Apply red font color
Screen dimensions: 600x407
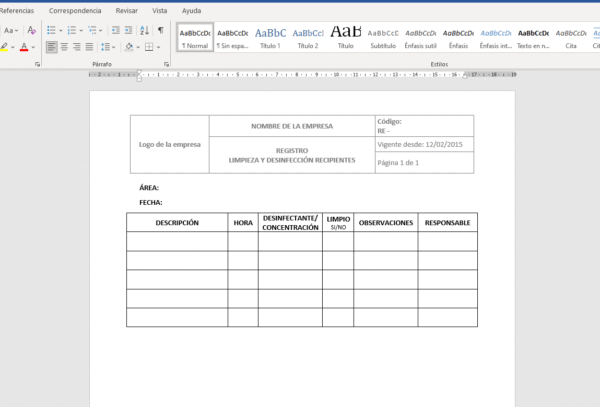pyautogui.click(x=24, y=47)
